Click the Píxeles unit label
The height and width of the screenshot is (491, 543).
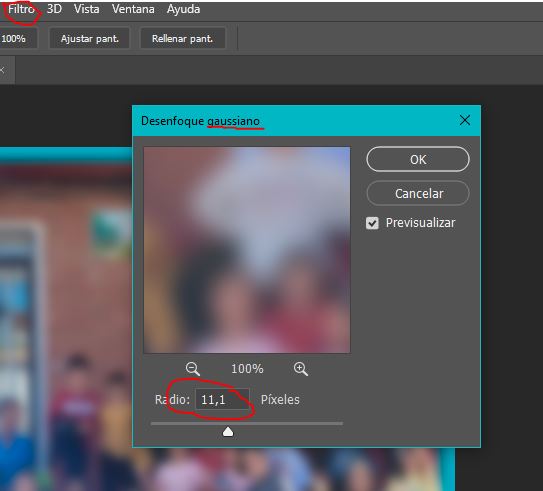(x=280, y=400)
